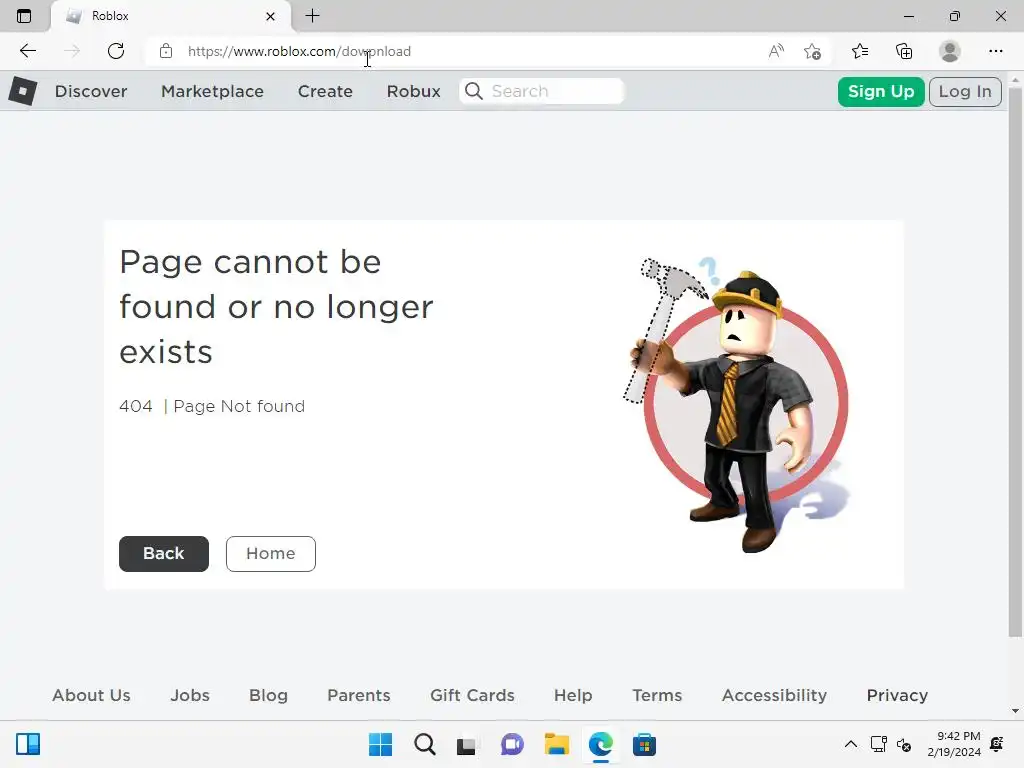1024x768 pixels.
Task: Open the Robux page
Action: pos(413,91)
